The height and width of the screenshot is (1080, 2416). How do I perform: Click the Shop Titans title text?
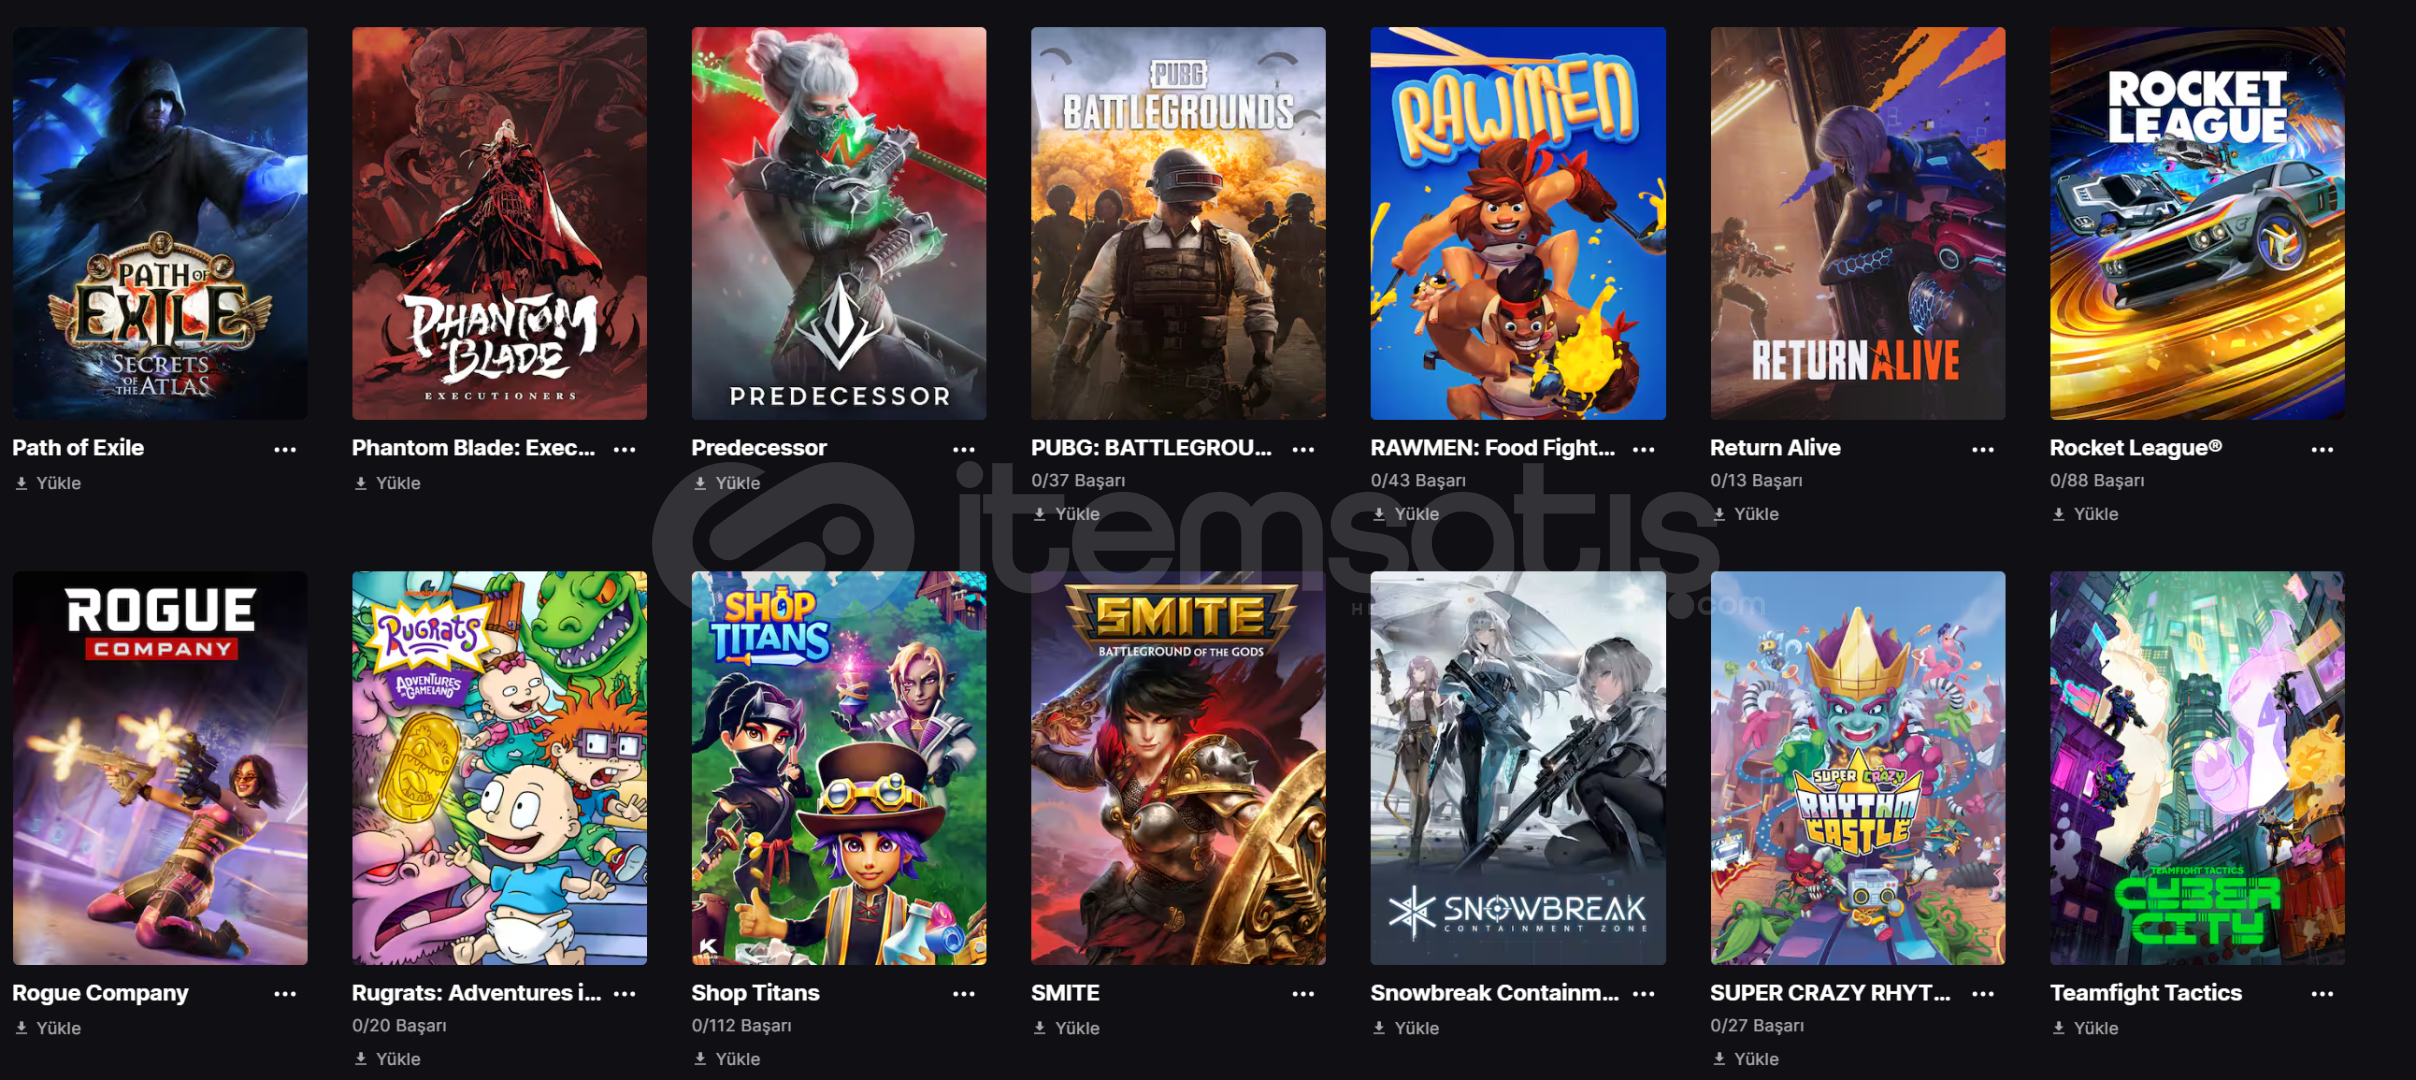coord(755,993)
